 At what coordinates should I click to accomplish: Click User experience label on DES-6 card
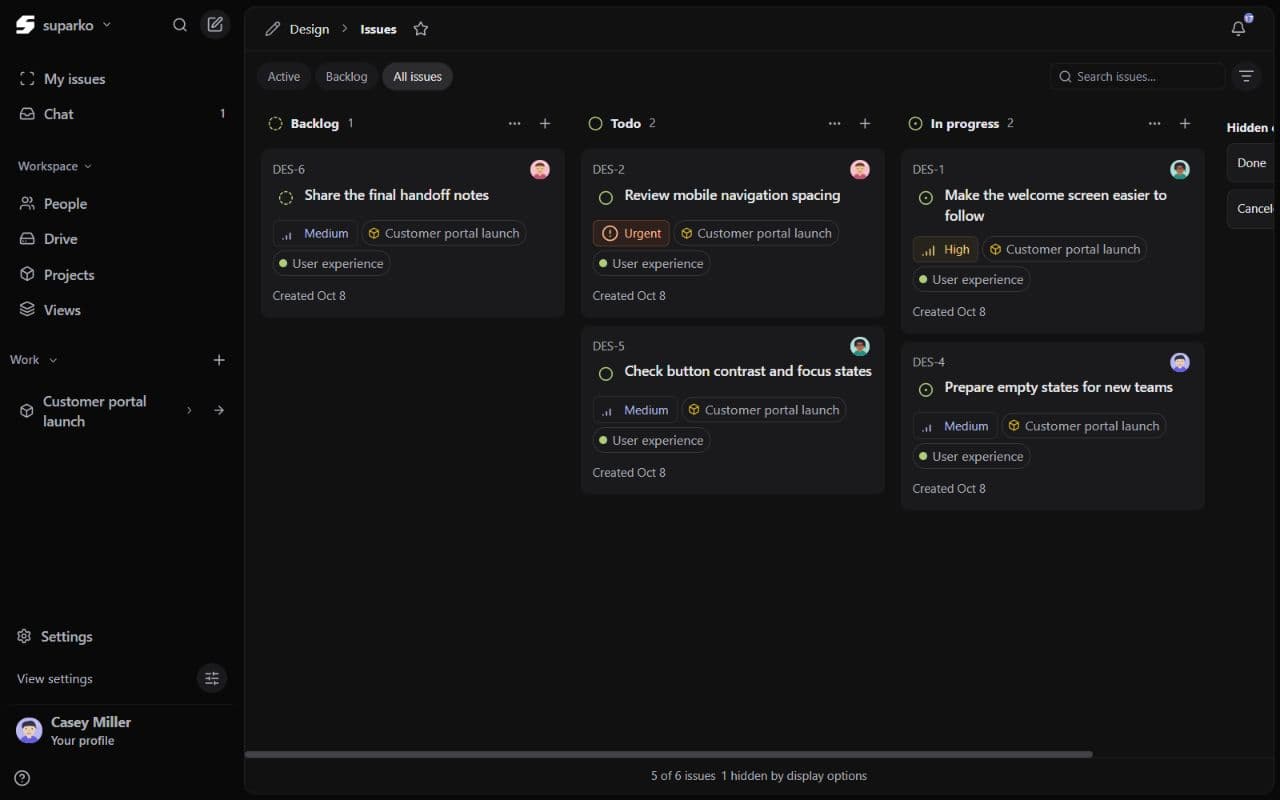click(331, 264)
